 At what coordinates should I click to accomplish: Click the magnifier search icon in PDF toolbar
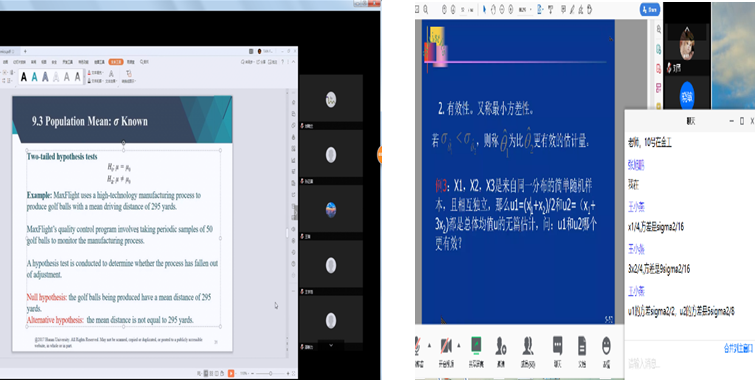coord(426,9)
